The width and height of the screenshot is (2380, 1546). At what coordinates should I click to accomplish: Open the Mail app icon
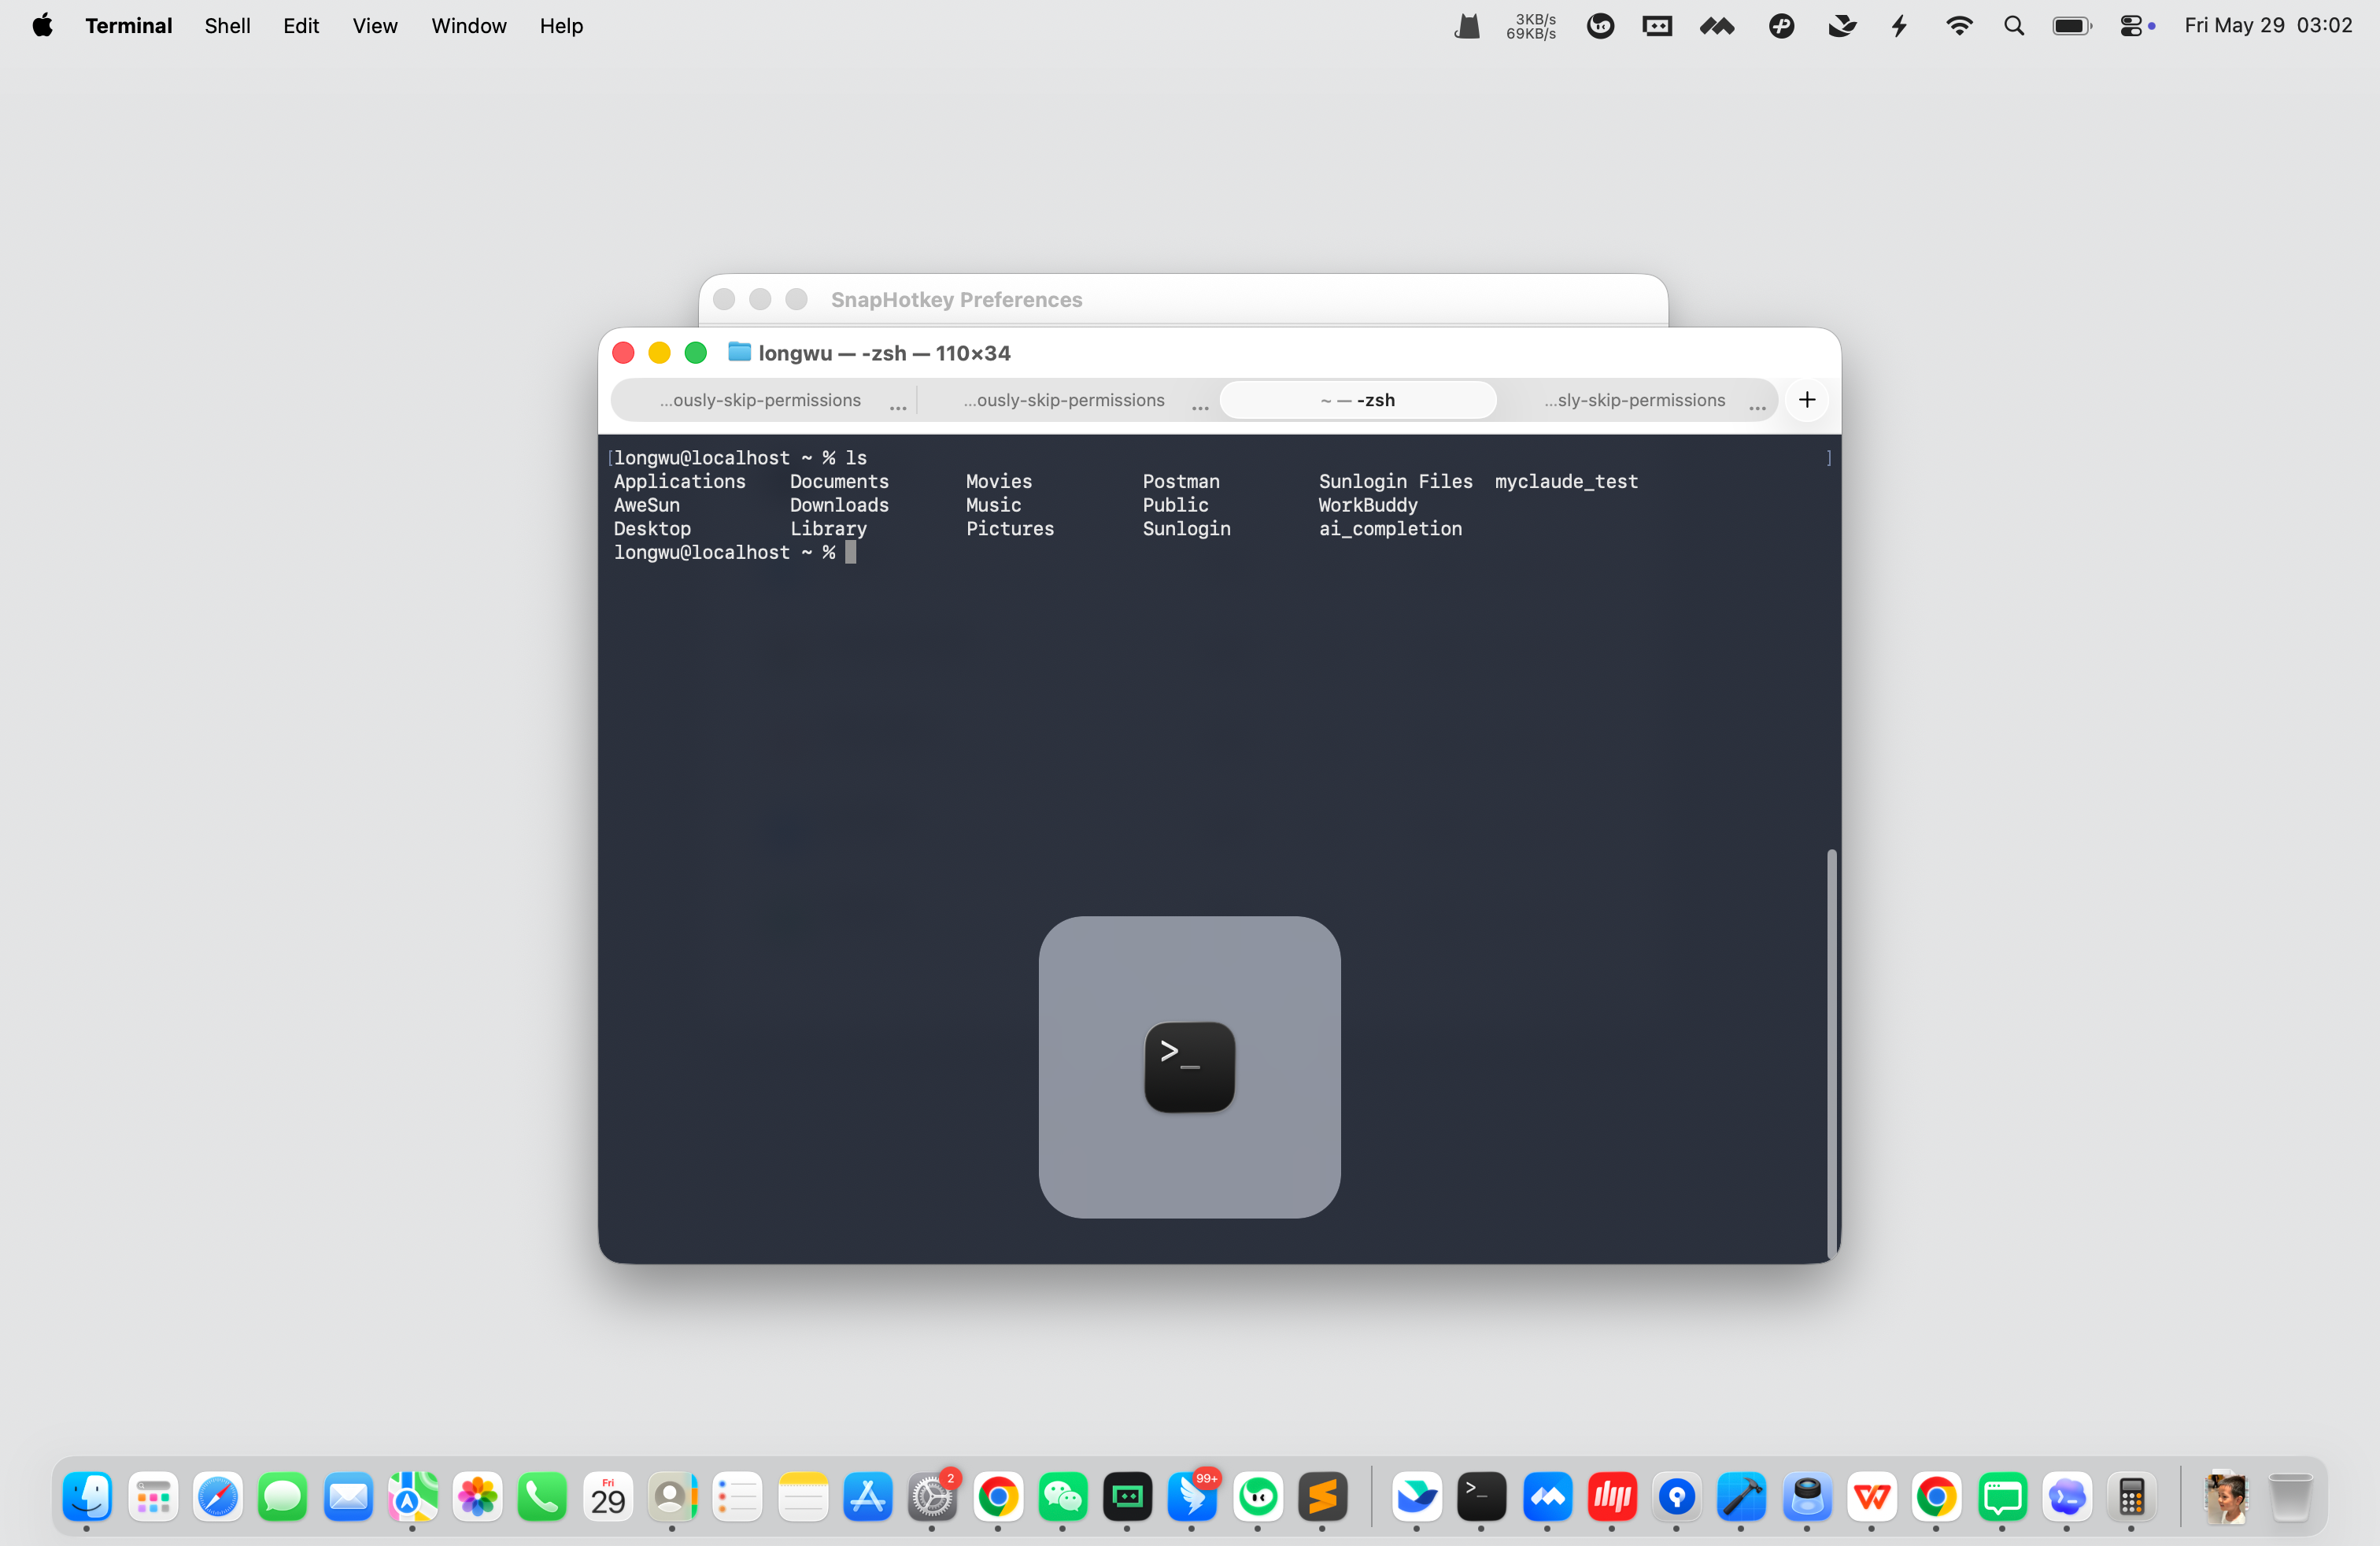tap(348, 1497)
